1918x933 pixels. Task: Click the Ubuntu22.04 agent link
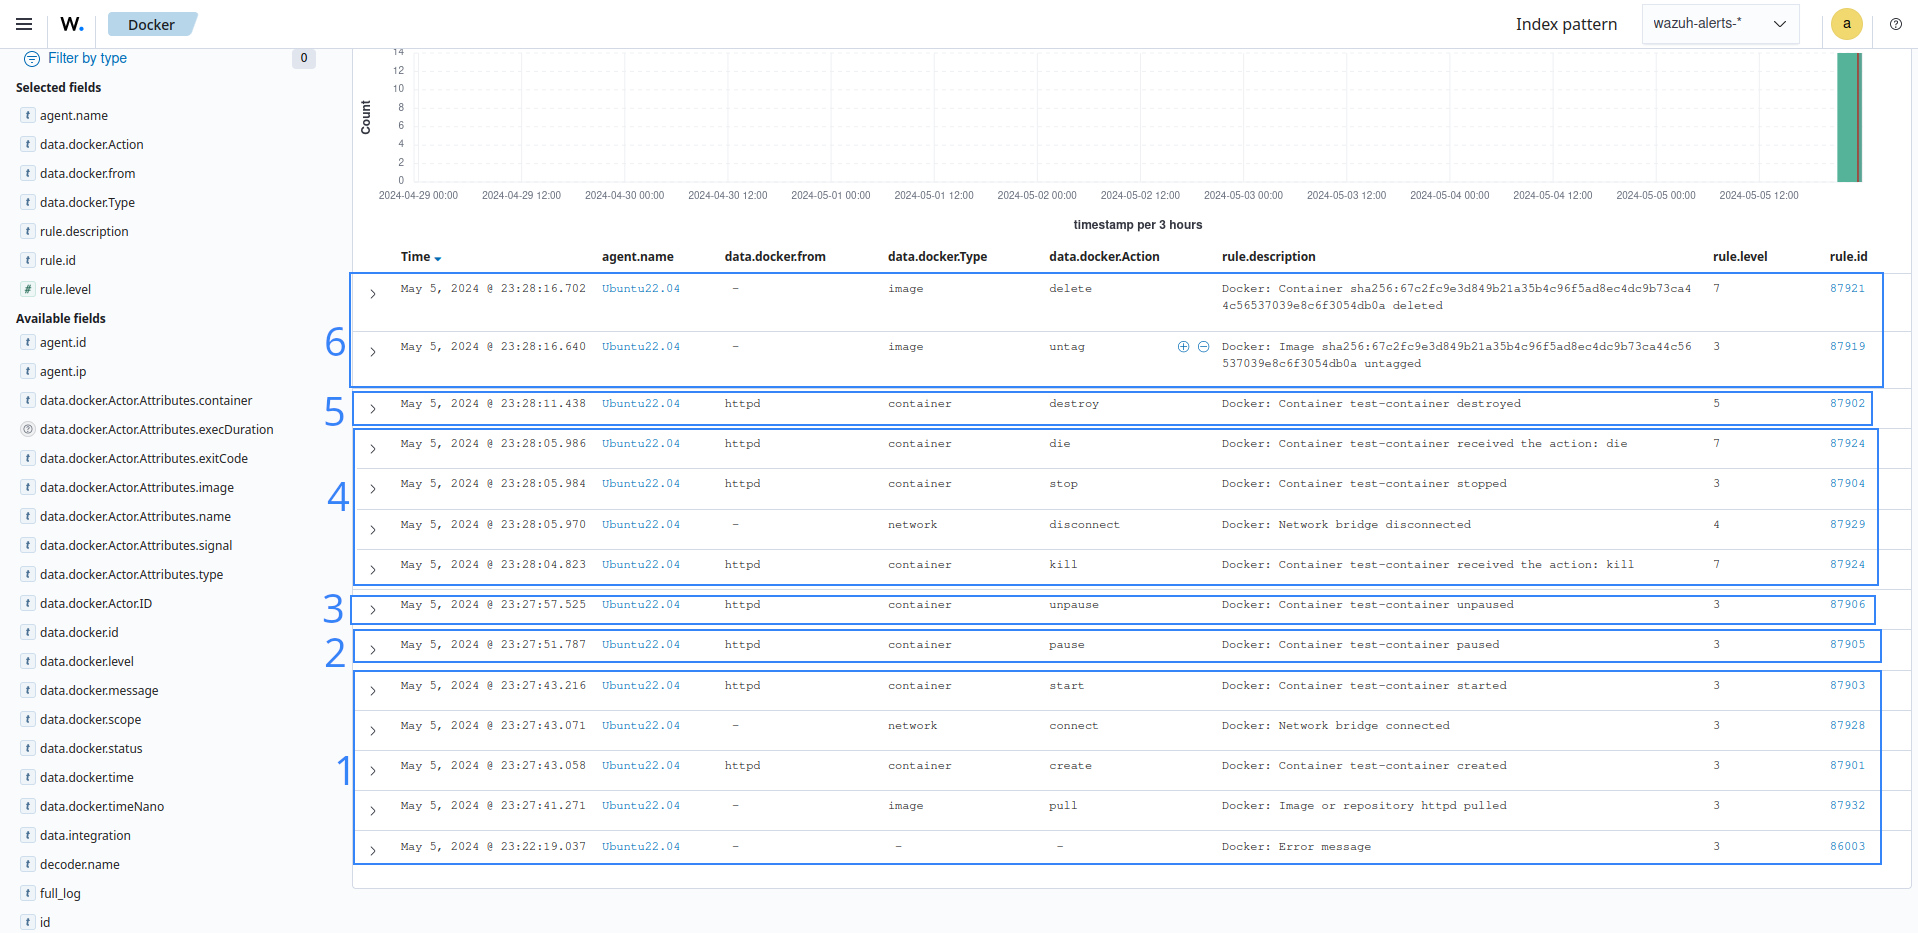click(x=640, y=288)
